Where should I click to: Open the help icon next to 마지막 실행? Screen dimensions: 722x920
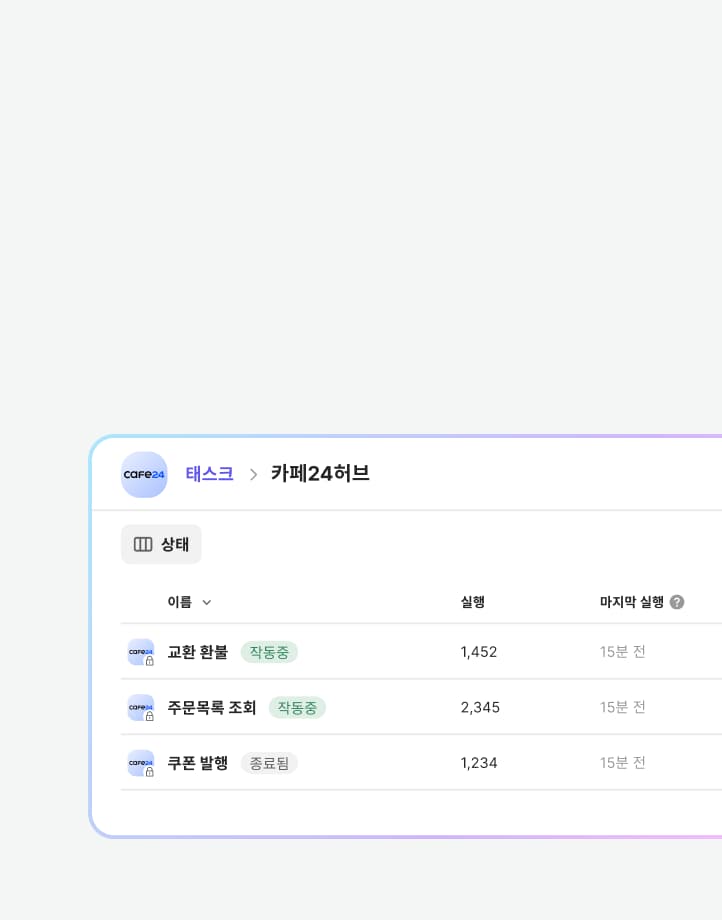click(677, 601)
